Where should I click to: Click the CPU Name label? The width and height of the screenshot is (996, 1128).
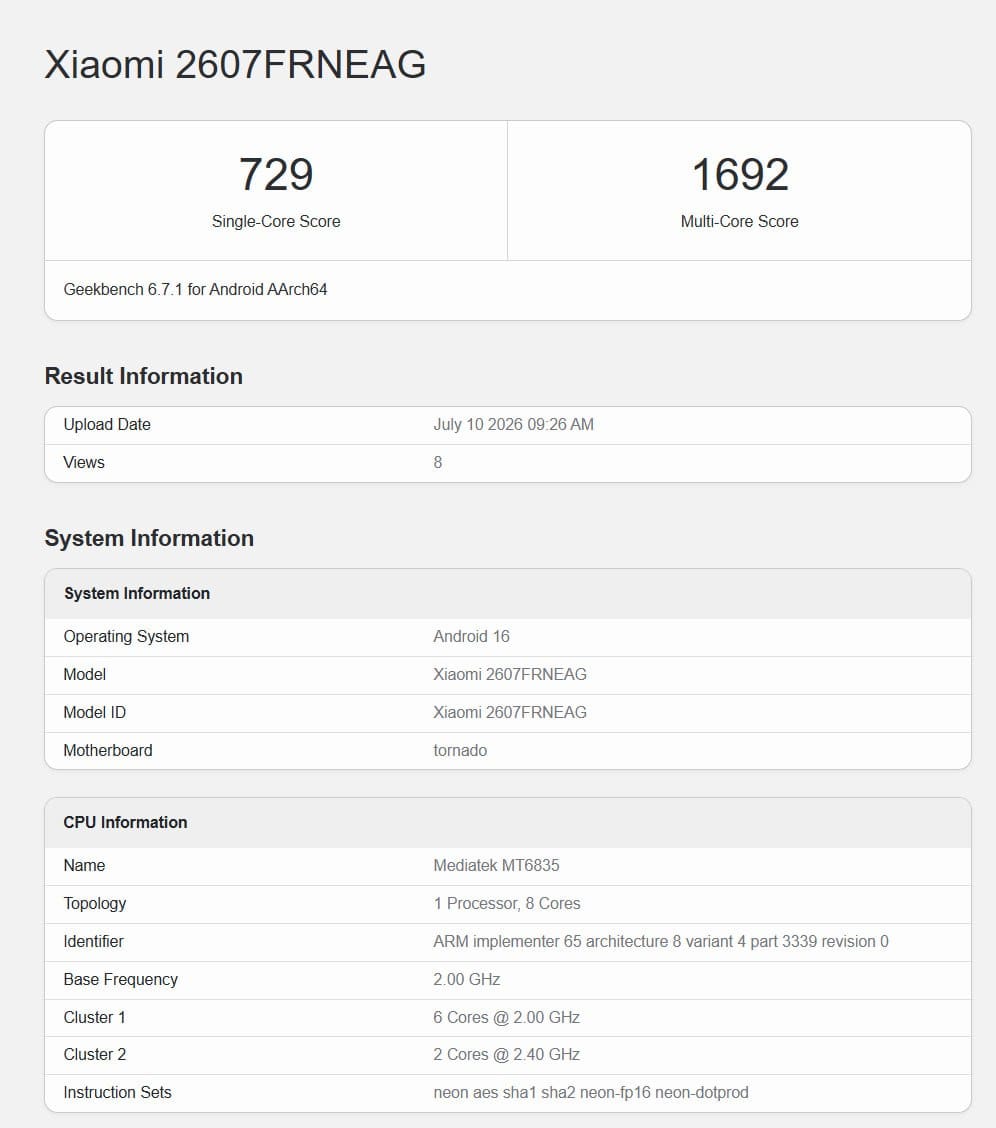point(84,865)
